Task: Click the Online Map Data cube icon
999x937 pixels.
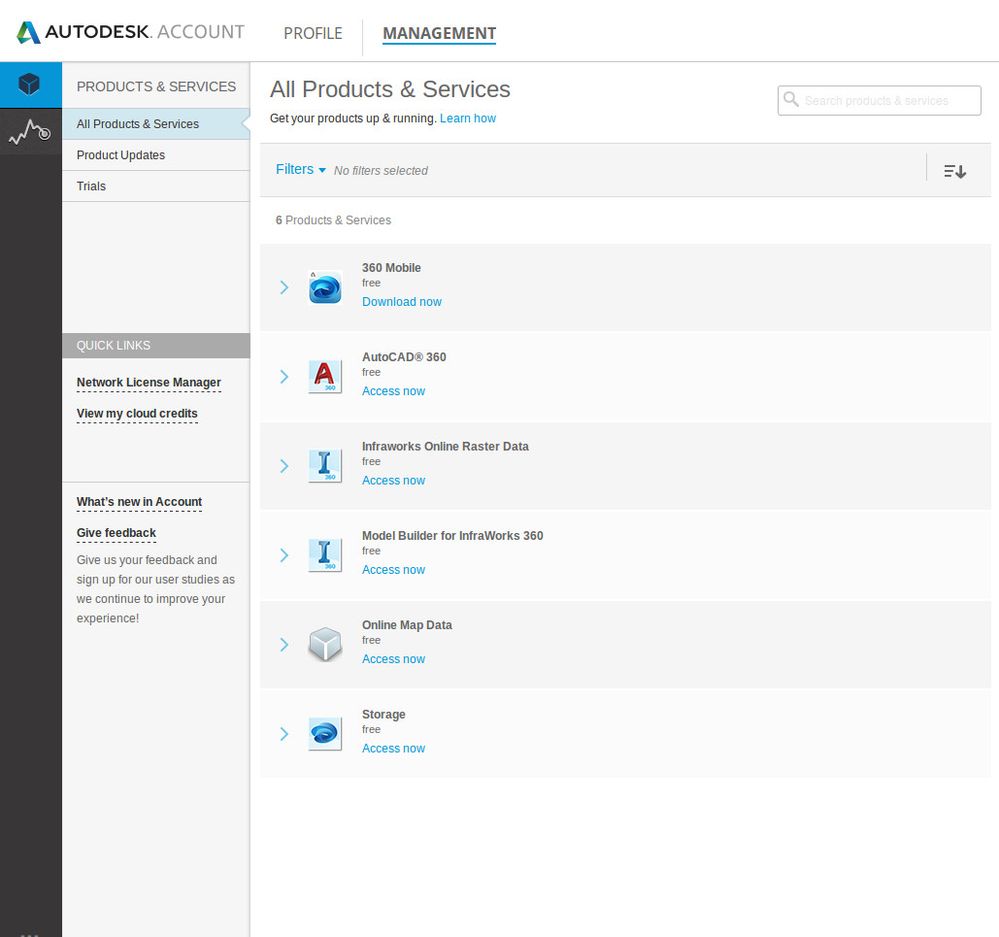Action: click(325, 644)
